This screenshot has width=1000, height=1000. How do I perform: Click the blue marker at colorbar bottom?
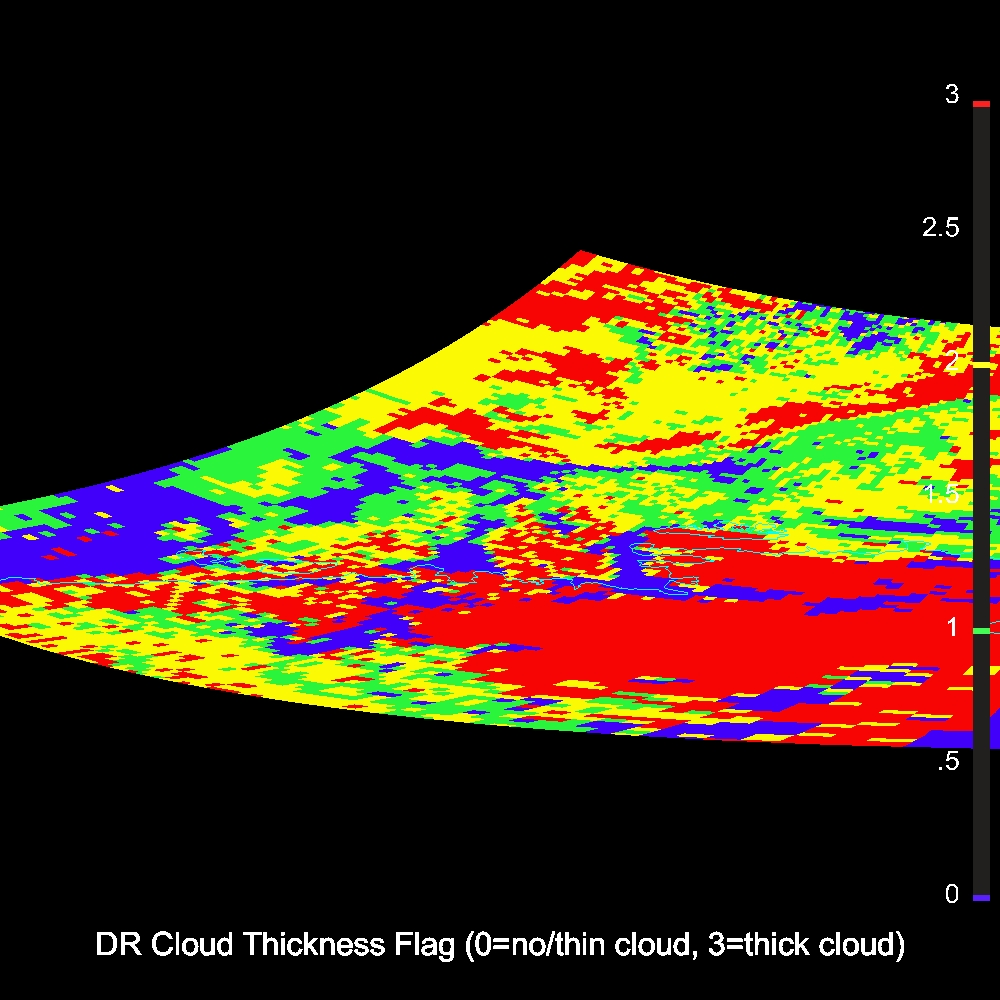(981, 897)
